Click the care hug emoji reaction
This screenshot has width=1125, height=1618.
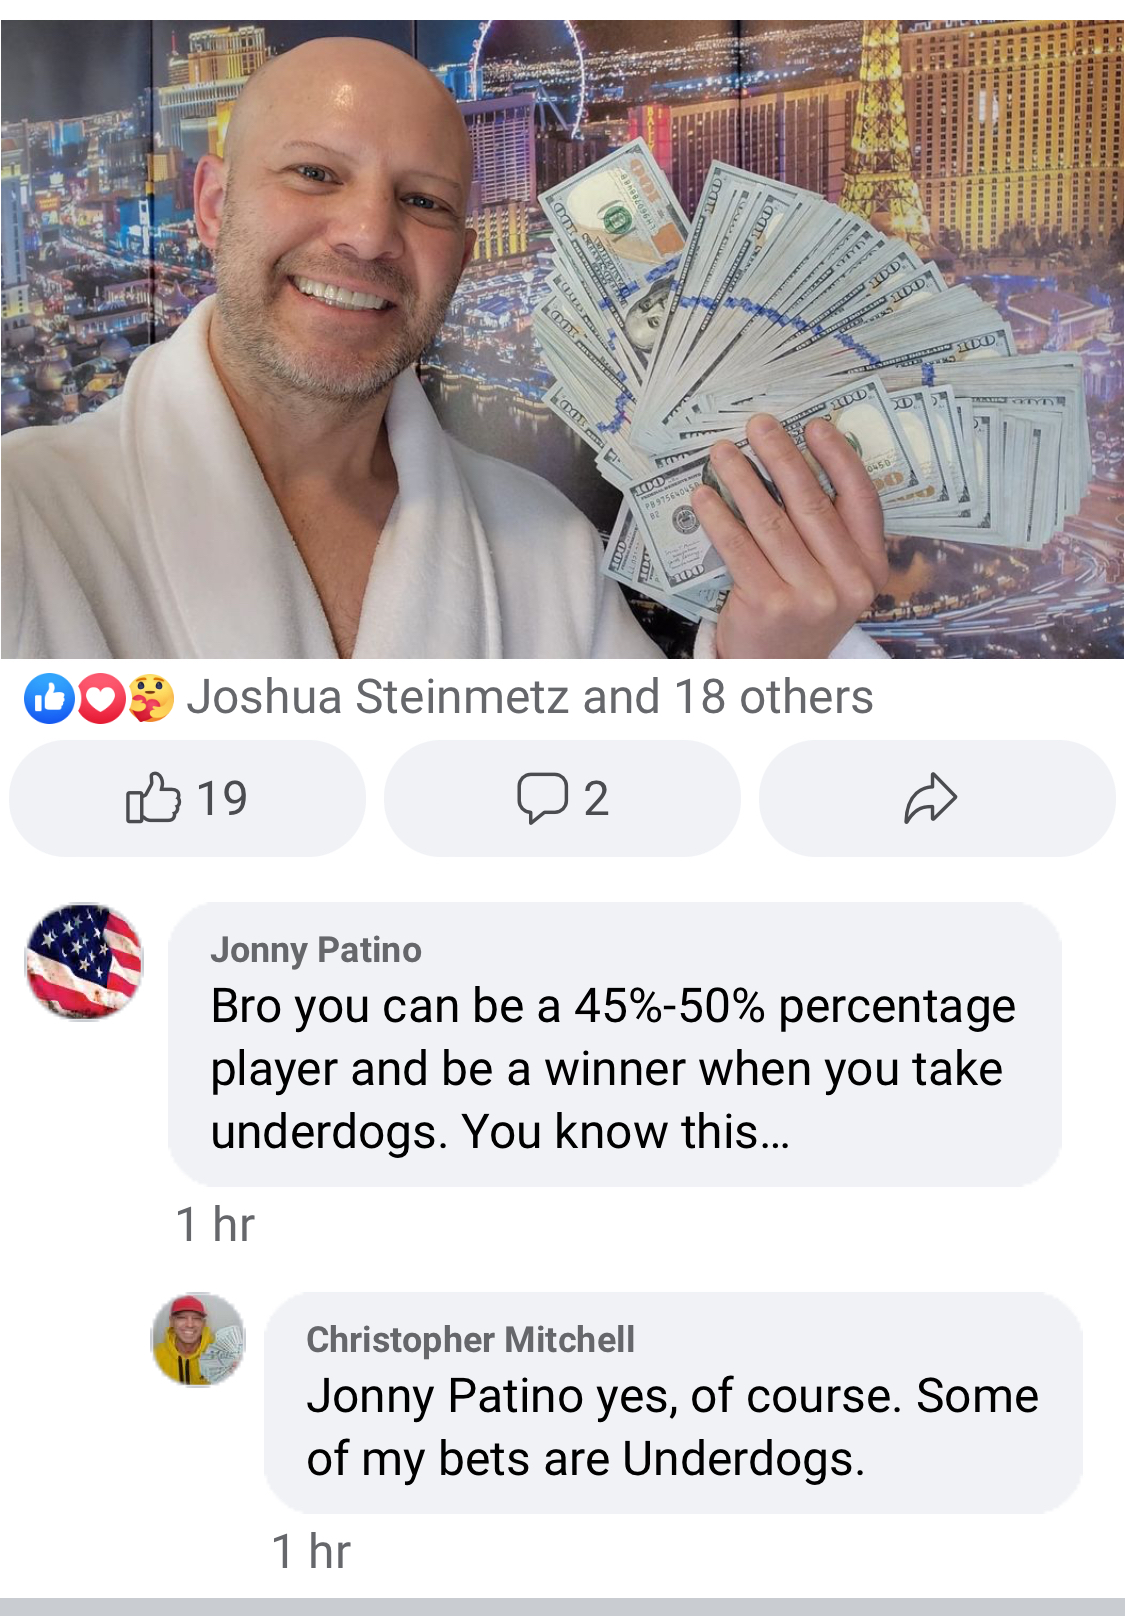[x=150, y=698]
